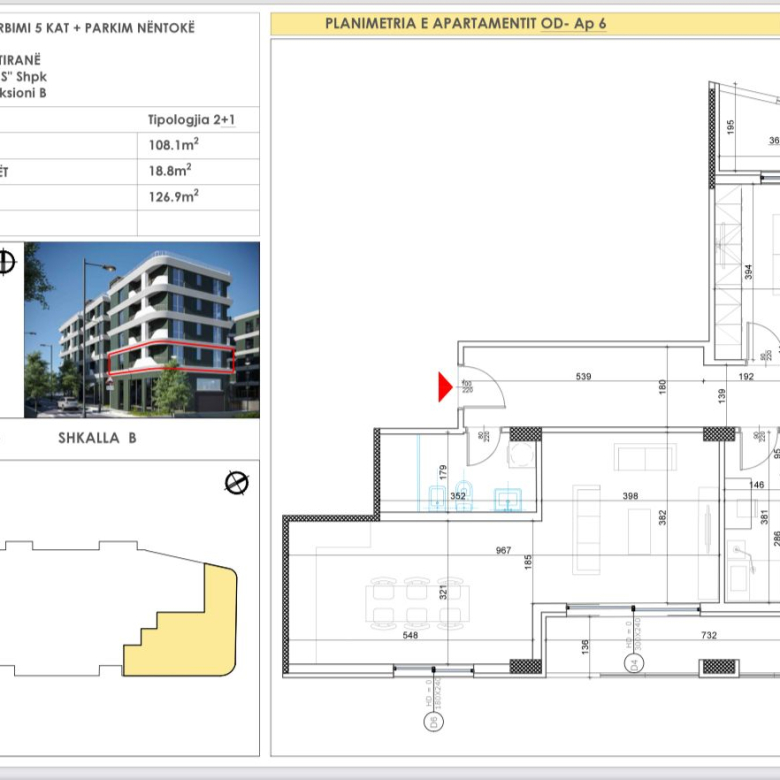Select the 967 dimension label
780x780 pixels.
tap(501, 550)
